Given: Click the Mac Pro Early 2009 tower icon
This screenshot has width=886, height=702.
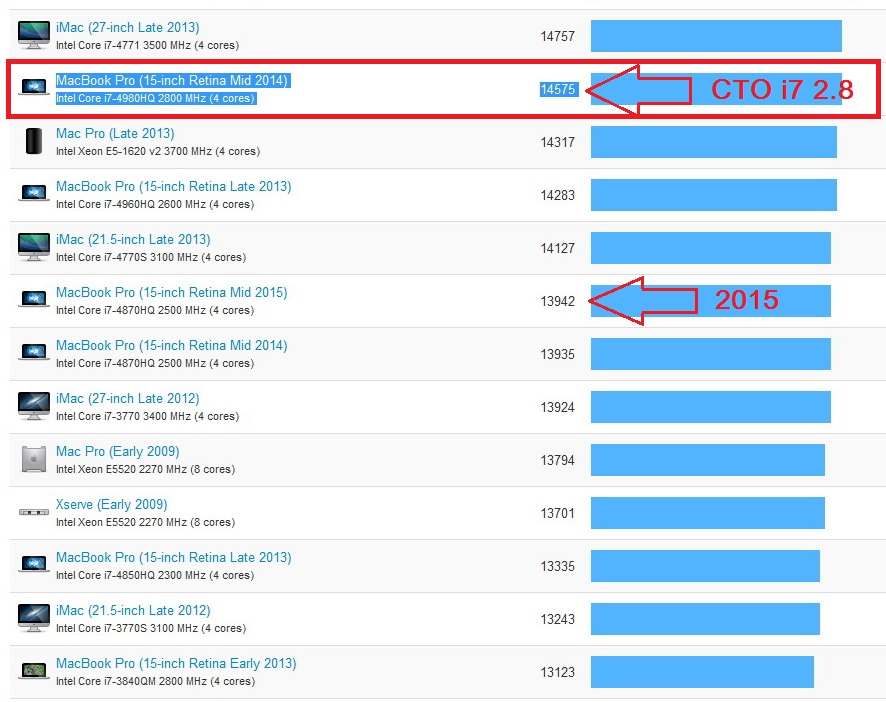Looking at the screenshot, I should click(34, 459).
